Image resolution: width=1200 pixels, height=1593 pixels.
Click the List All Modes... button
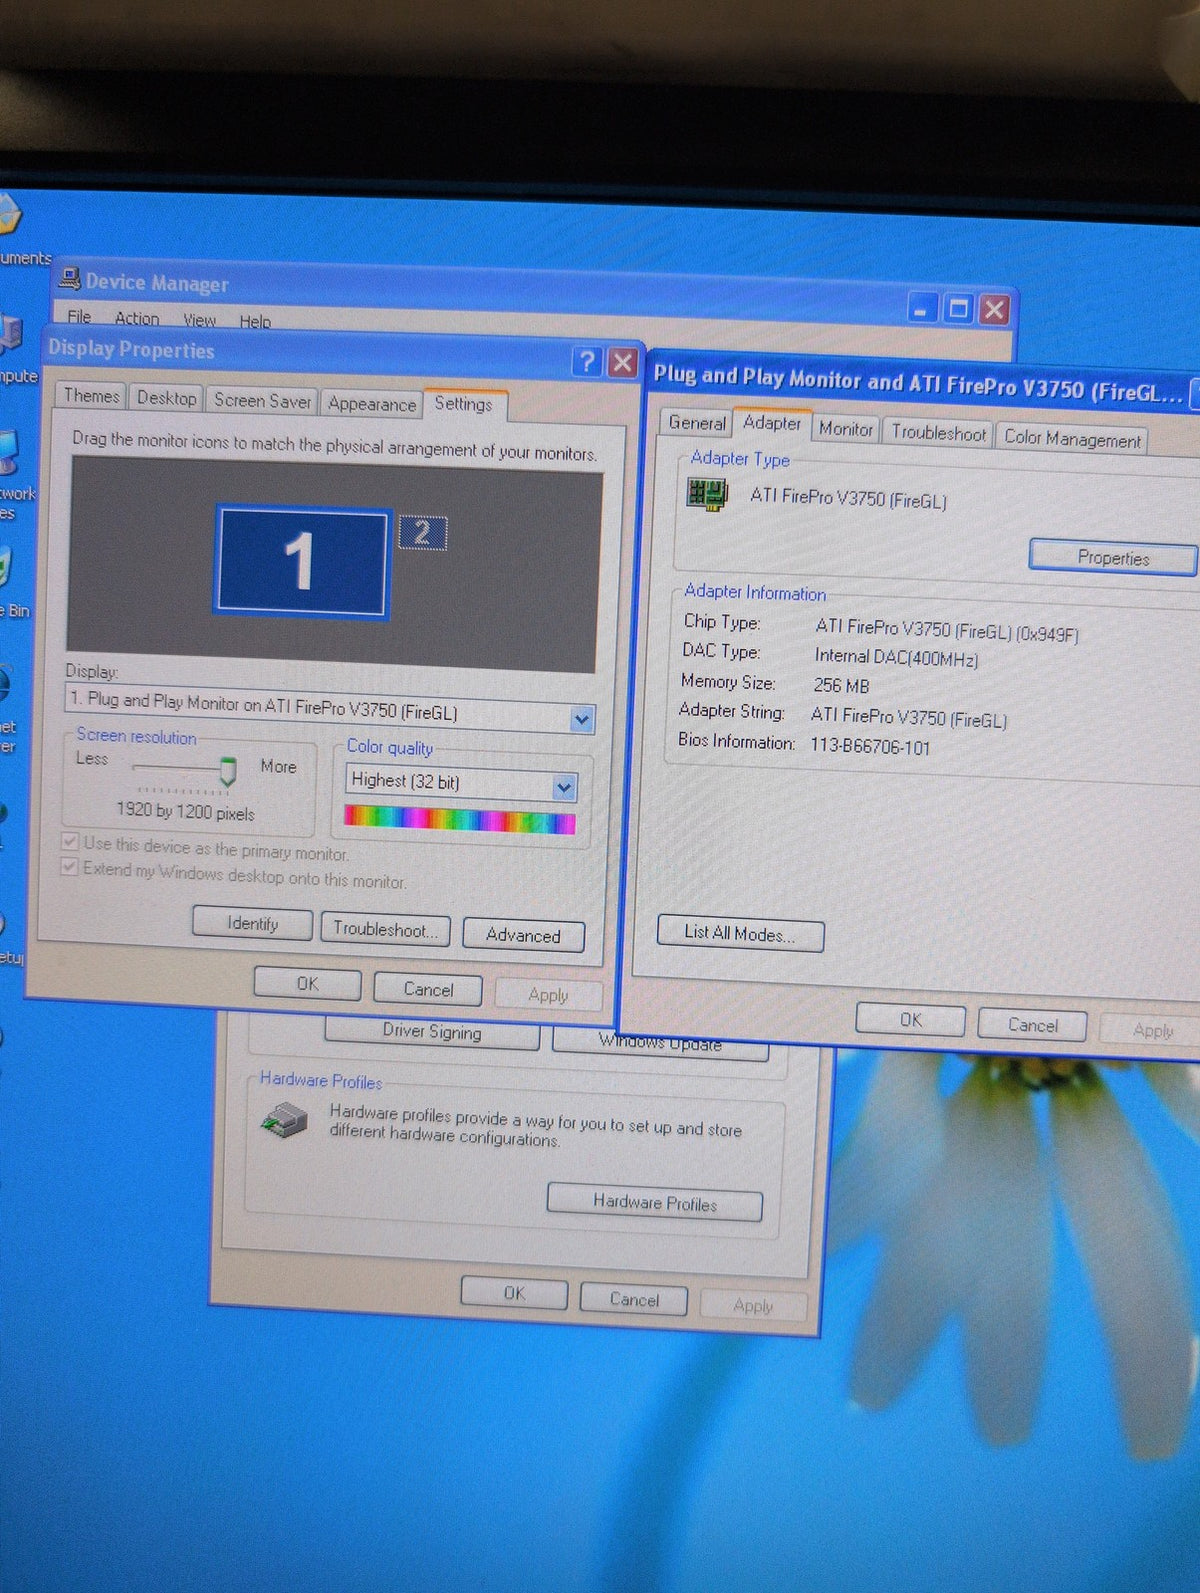click(740, 934)
